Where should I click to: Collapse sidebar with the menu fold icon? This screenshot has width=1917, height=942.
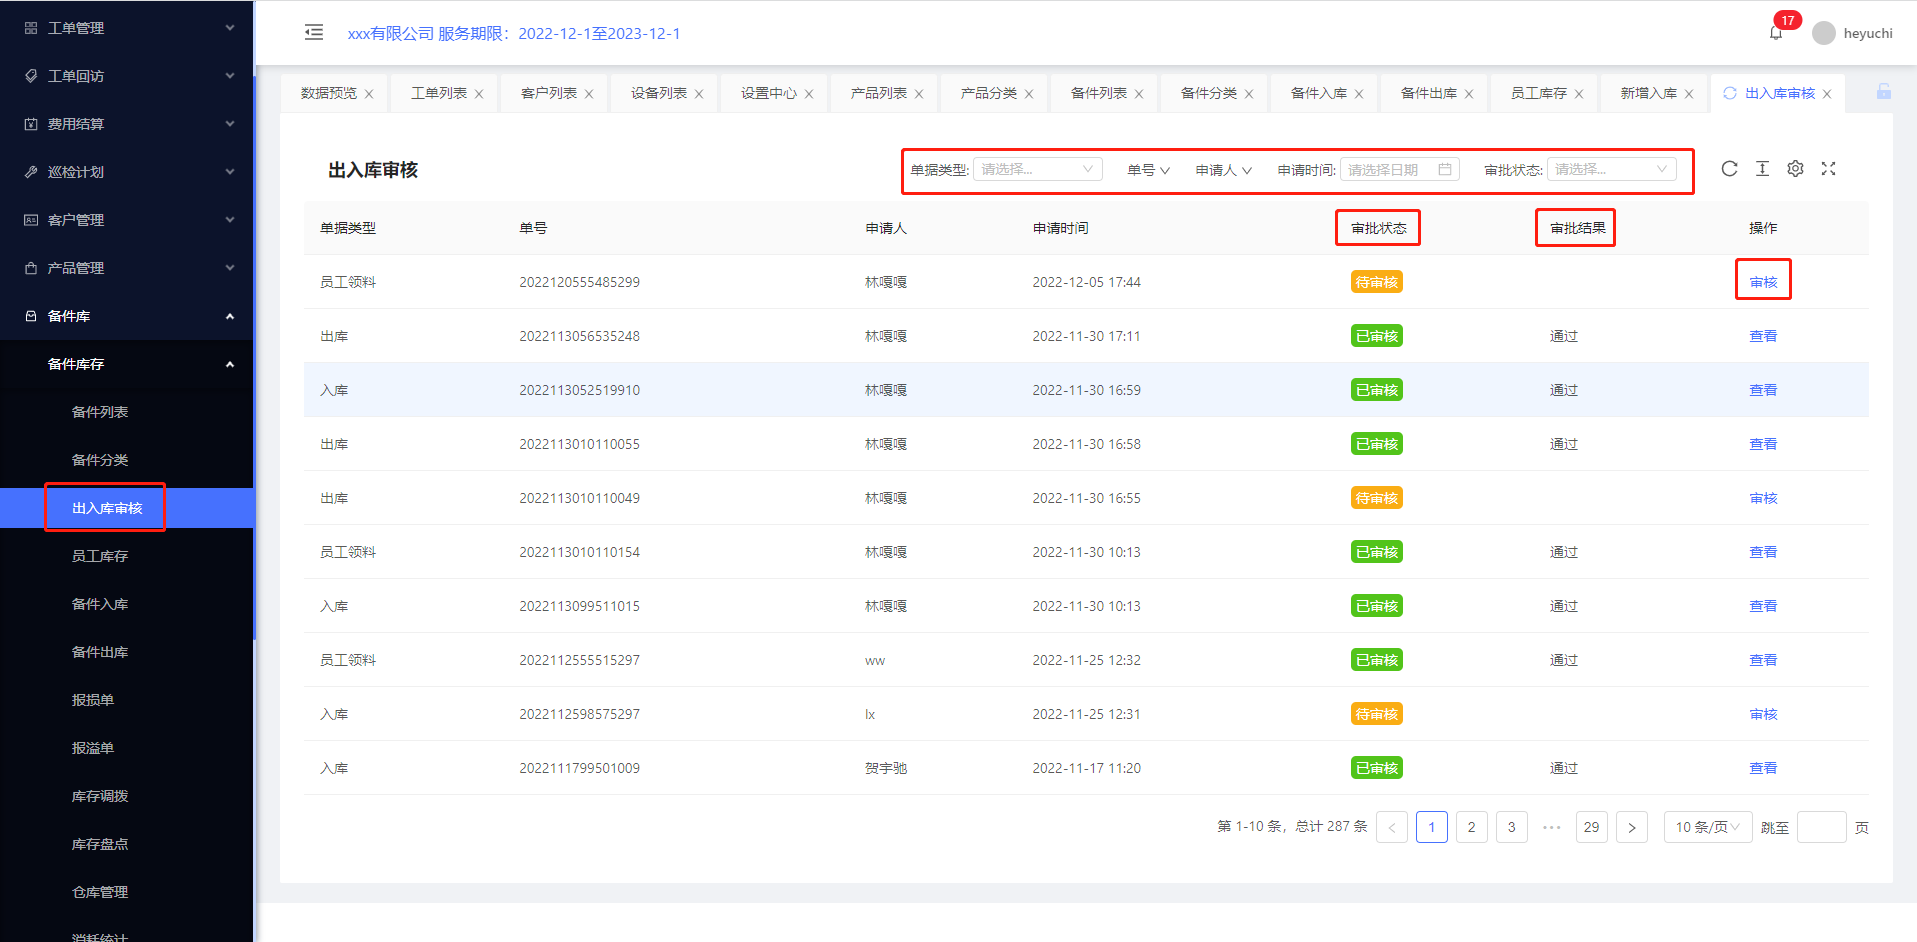(x=314, y=33)
